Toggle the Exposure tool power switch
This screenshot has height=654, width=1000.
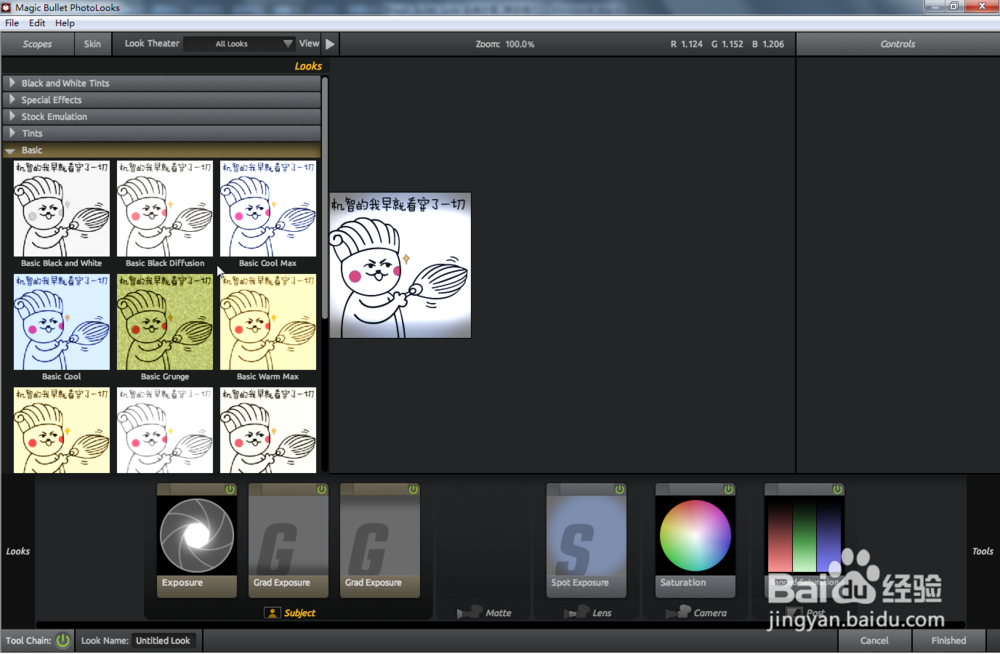pos(228,490)
